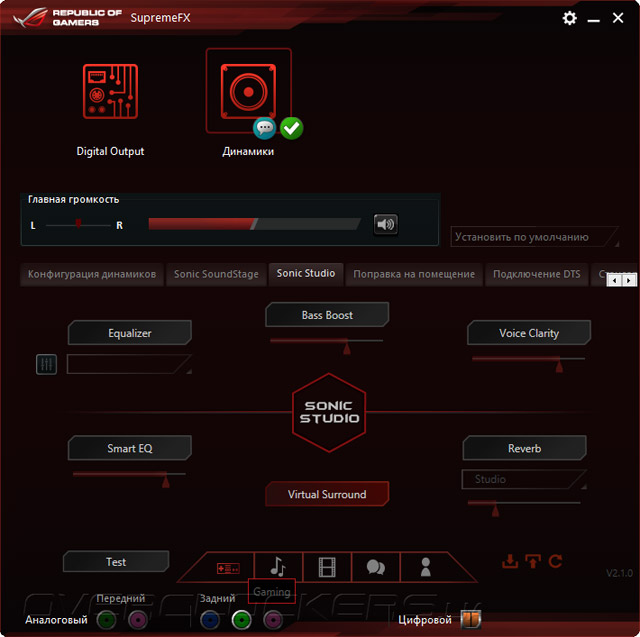The image size is (640, 637).
Task: Click the pink rear analog jack
Action: 273,620
